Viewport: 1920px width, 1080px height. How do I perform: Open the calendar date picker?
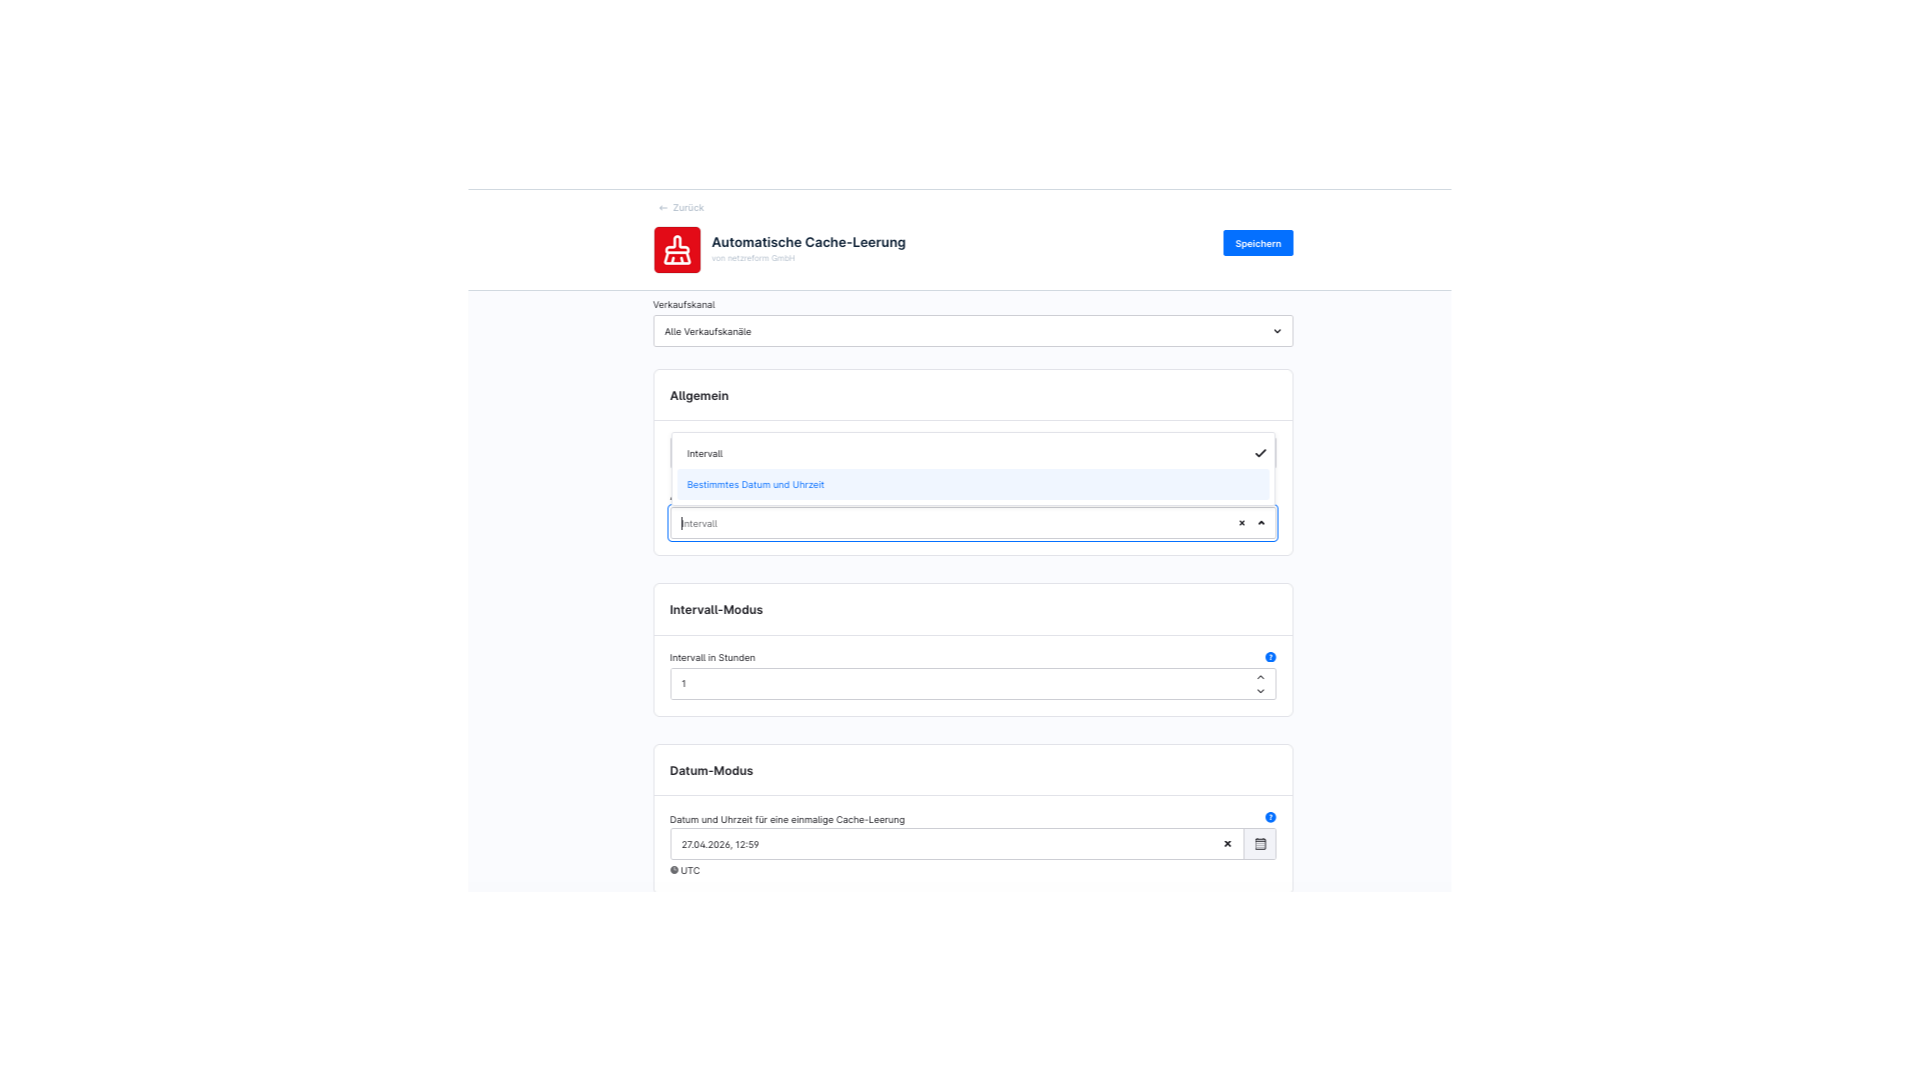(1260, 844)
